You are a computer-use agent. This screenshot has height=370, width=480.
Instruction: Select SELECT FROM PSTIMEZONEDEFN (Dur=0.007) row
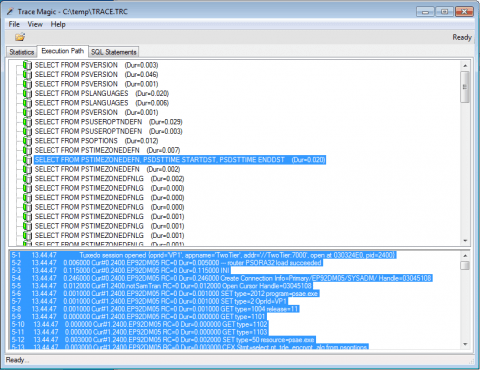coord(107,150)
